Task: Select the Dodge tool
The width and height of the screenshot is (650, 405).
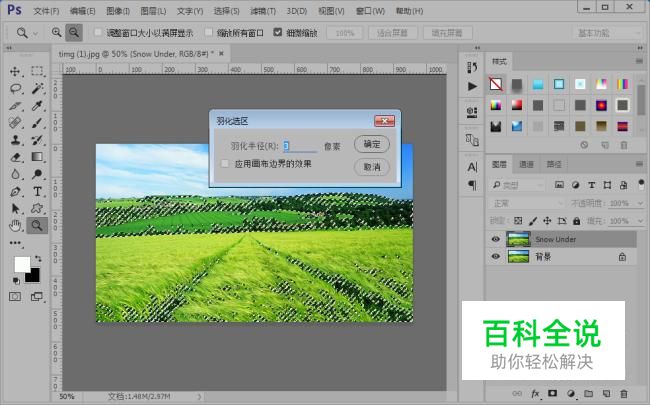Action: [37, 174]
